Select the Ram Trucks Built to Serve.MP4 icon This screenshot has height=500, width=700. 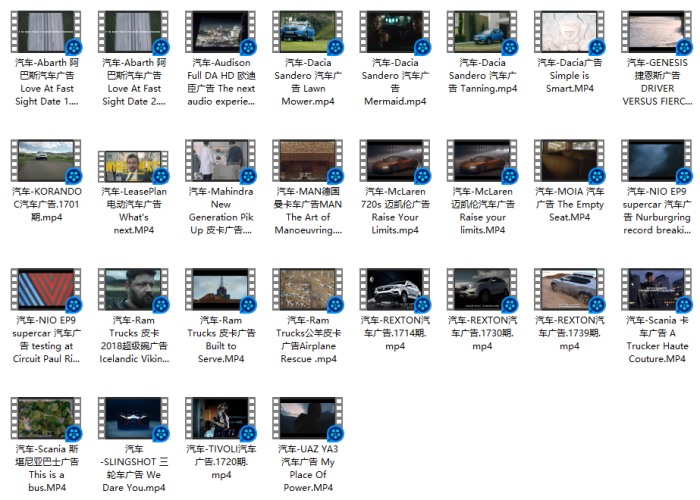(221, 289)
